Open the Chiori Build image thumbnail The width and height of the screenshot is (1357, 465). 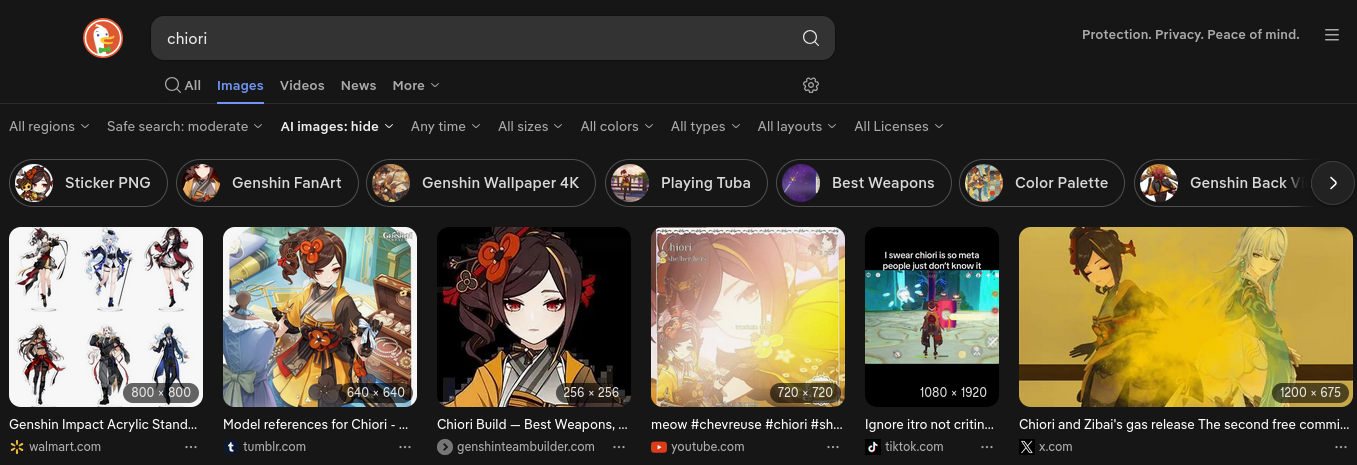[x=534, y=317]
